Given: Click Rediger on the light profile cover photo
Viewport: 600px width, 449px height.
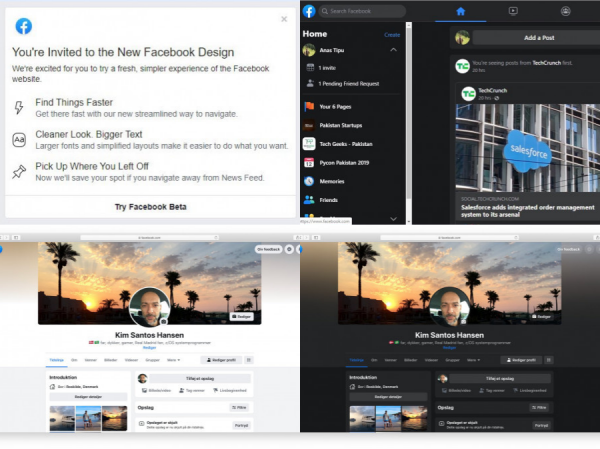Looking at the screenshot, I should coord(241,317).
